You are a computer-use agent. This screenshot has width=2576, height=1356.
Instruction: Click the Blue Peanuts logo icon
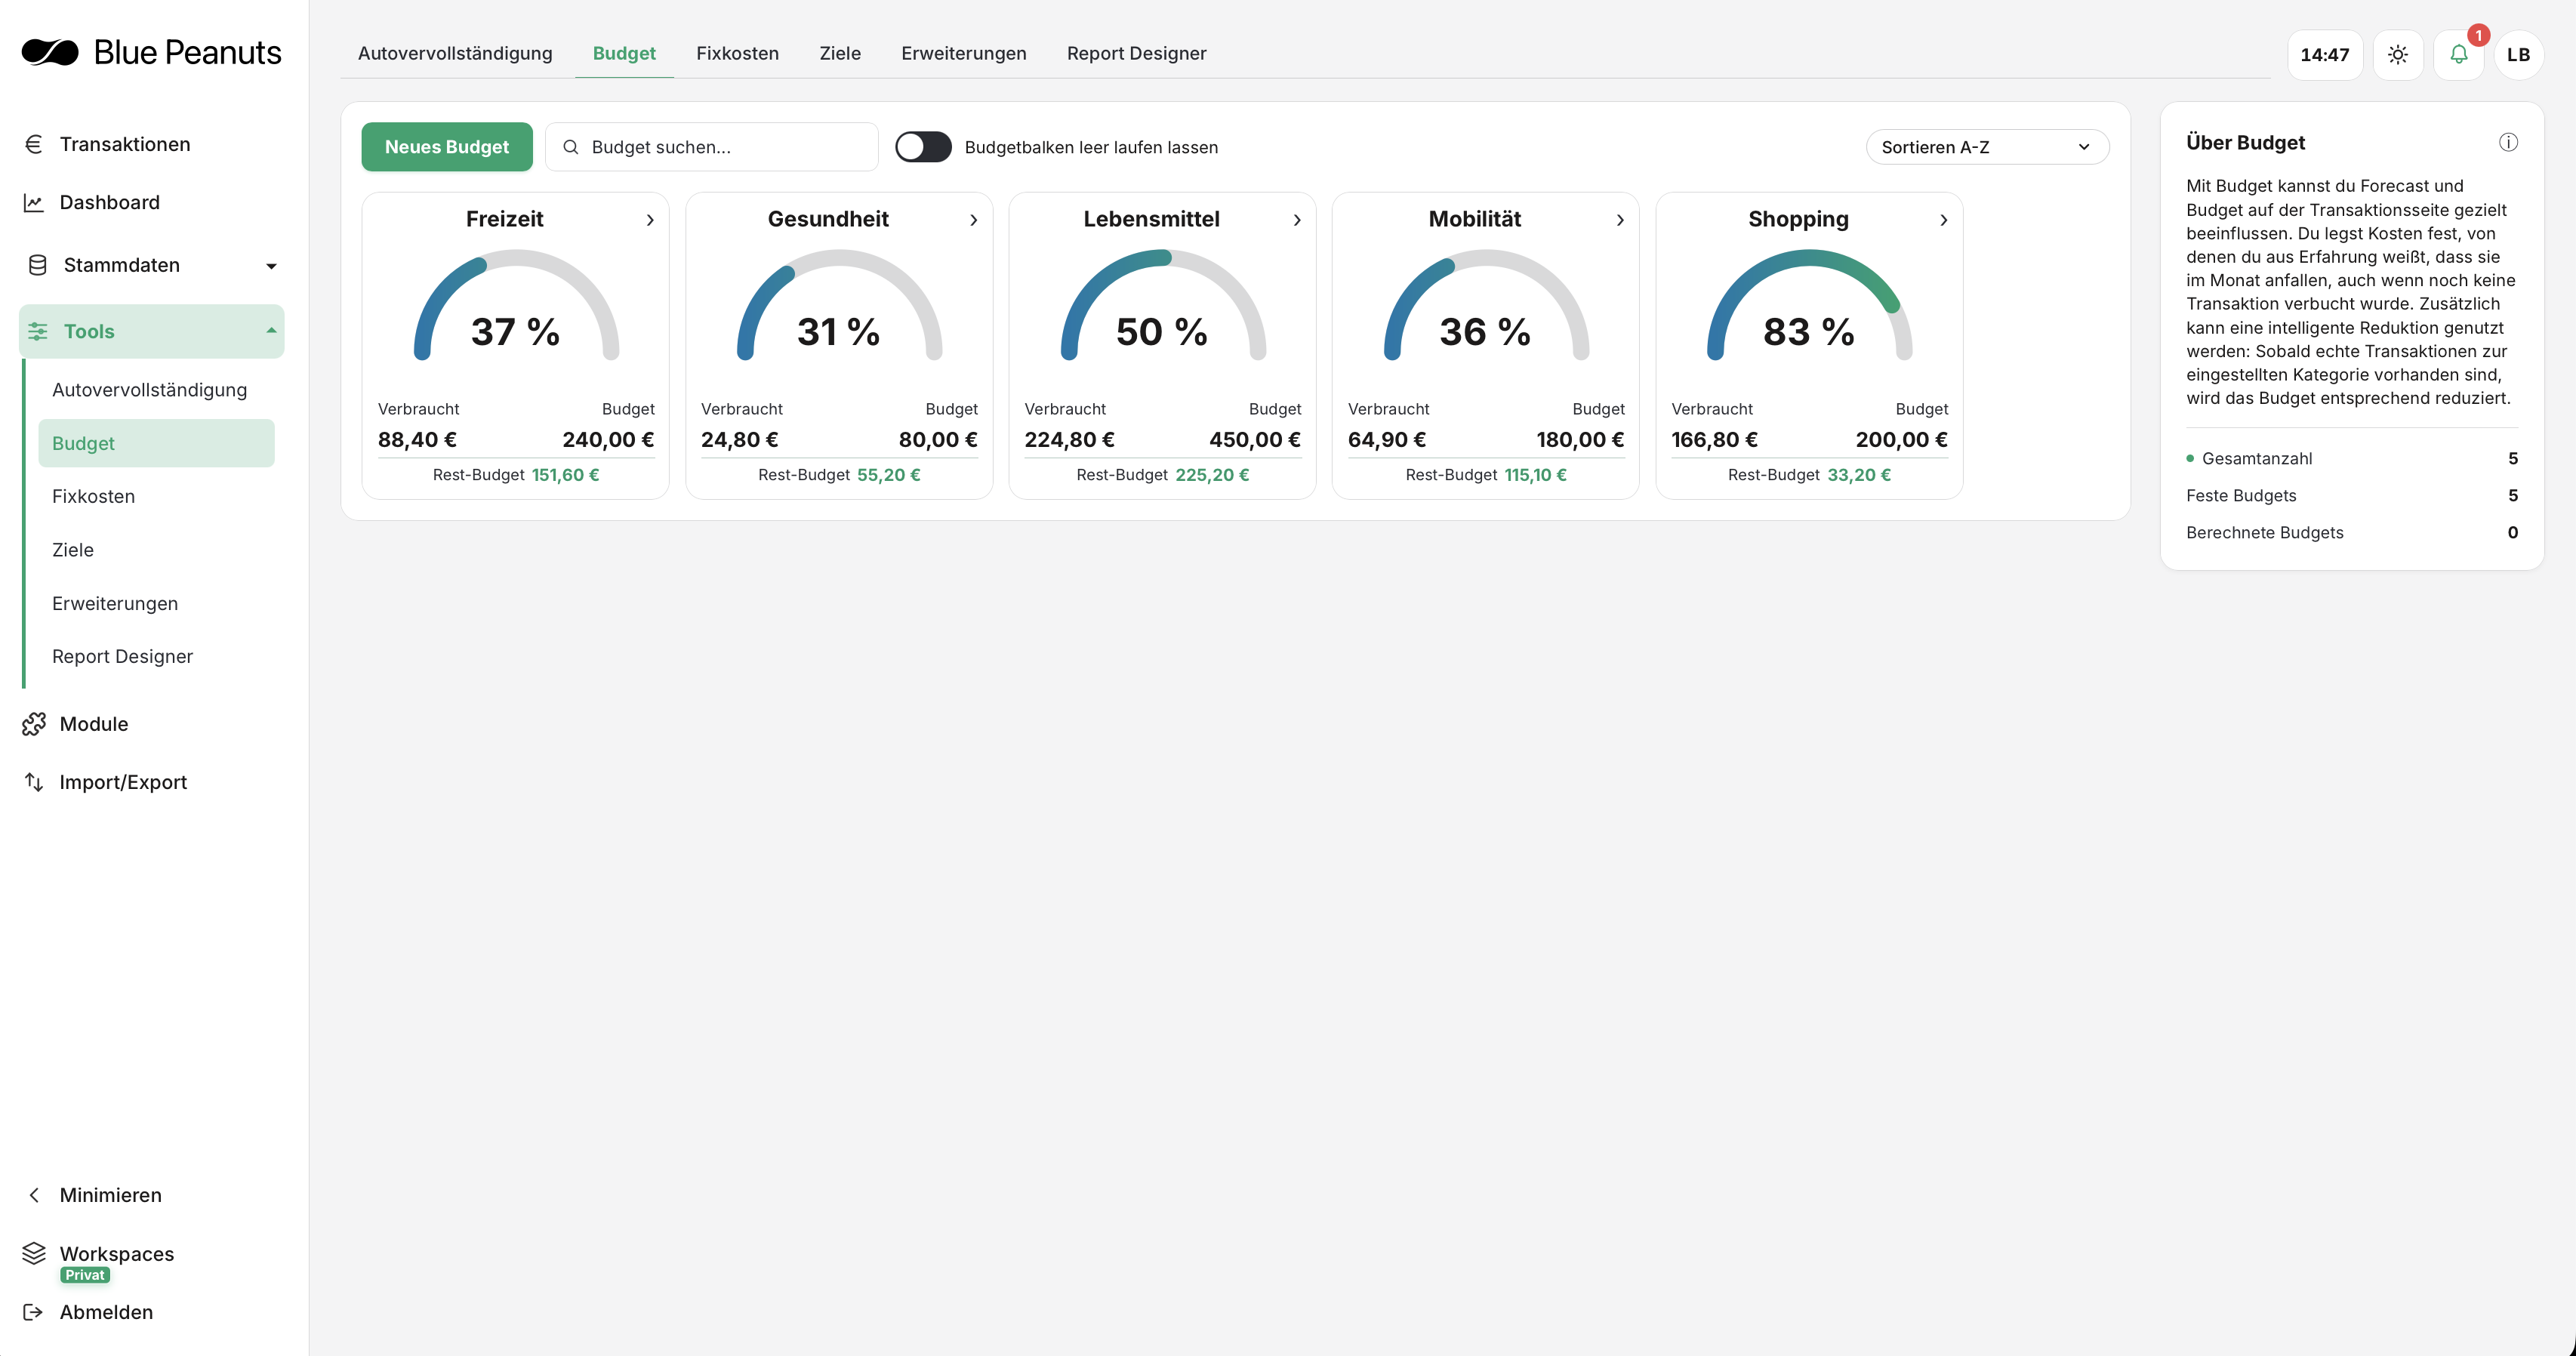point(50,52)
